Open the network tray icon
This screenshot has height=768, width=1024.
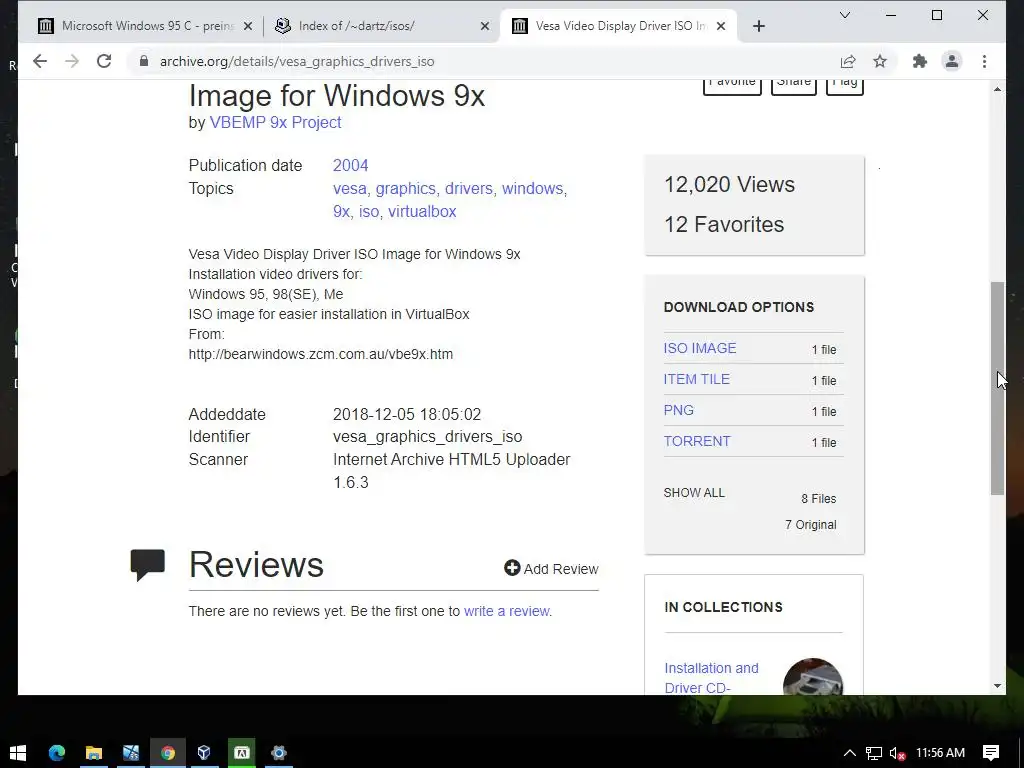pos(874,753)
